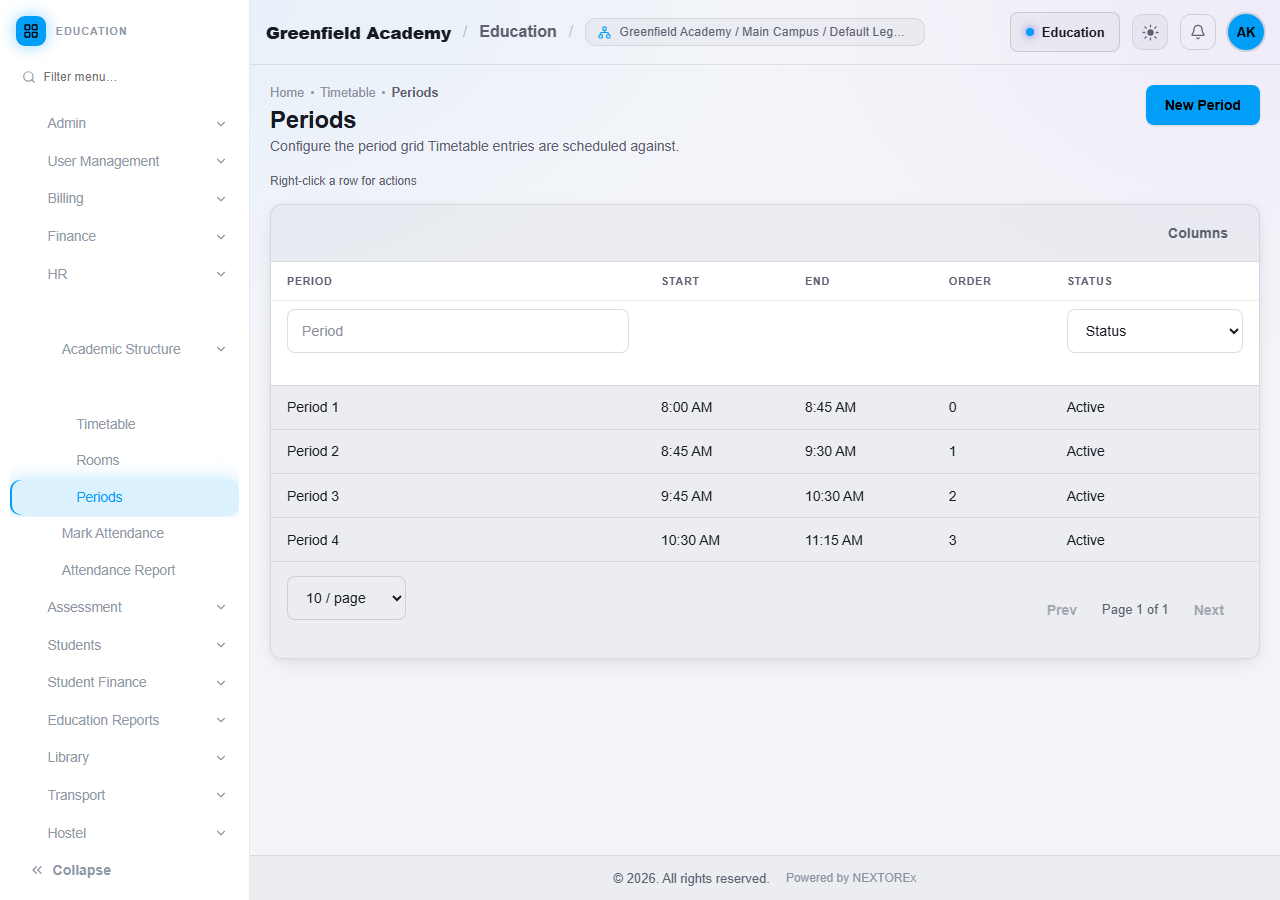Open notifications bell icon
The image size is (1280, 900).
[x=1198, y=32]
